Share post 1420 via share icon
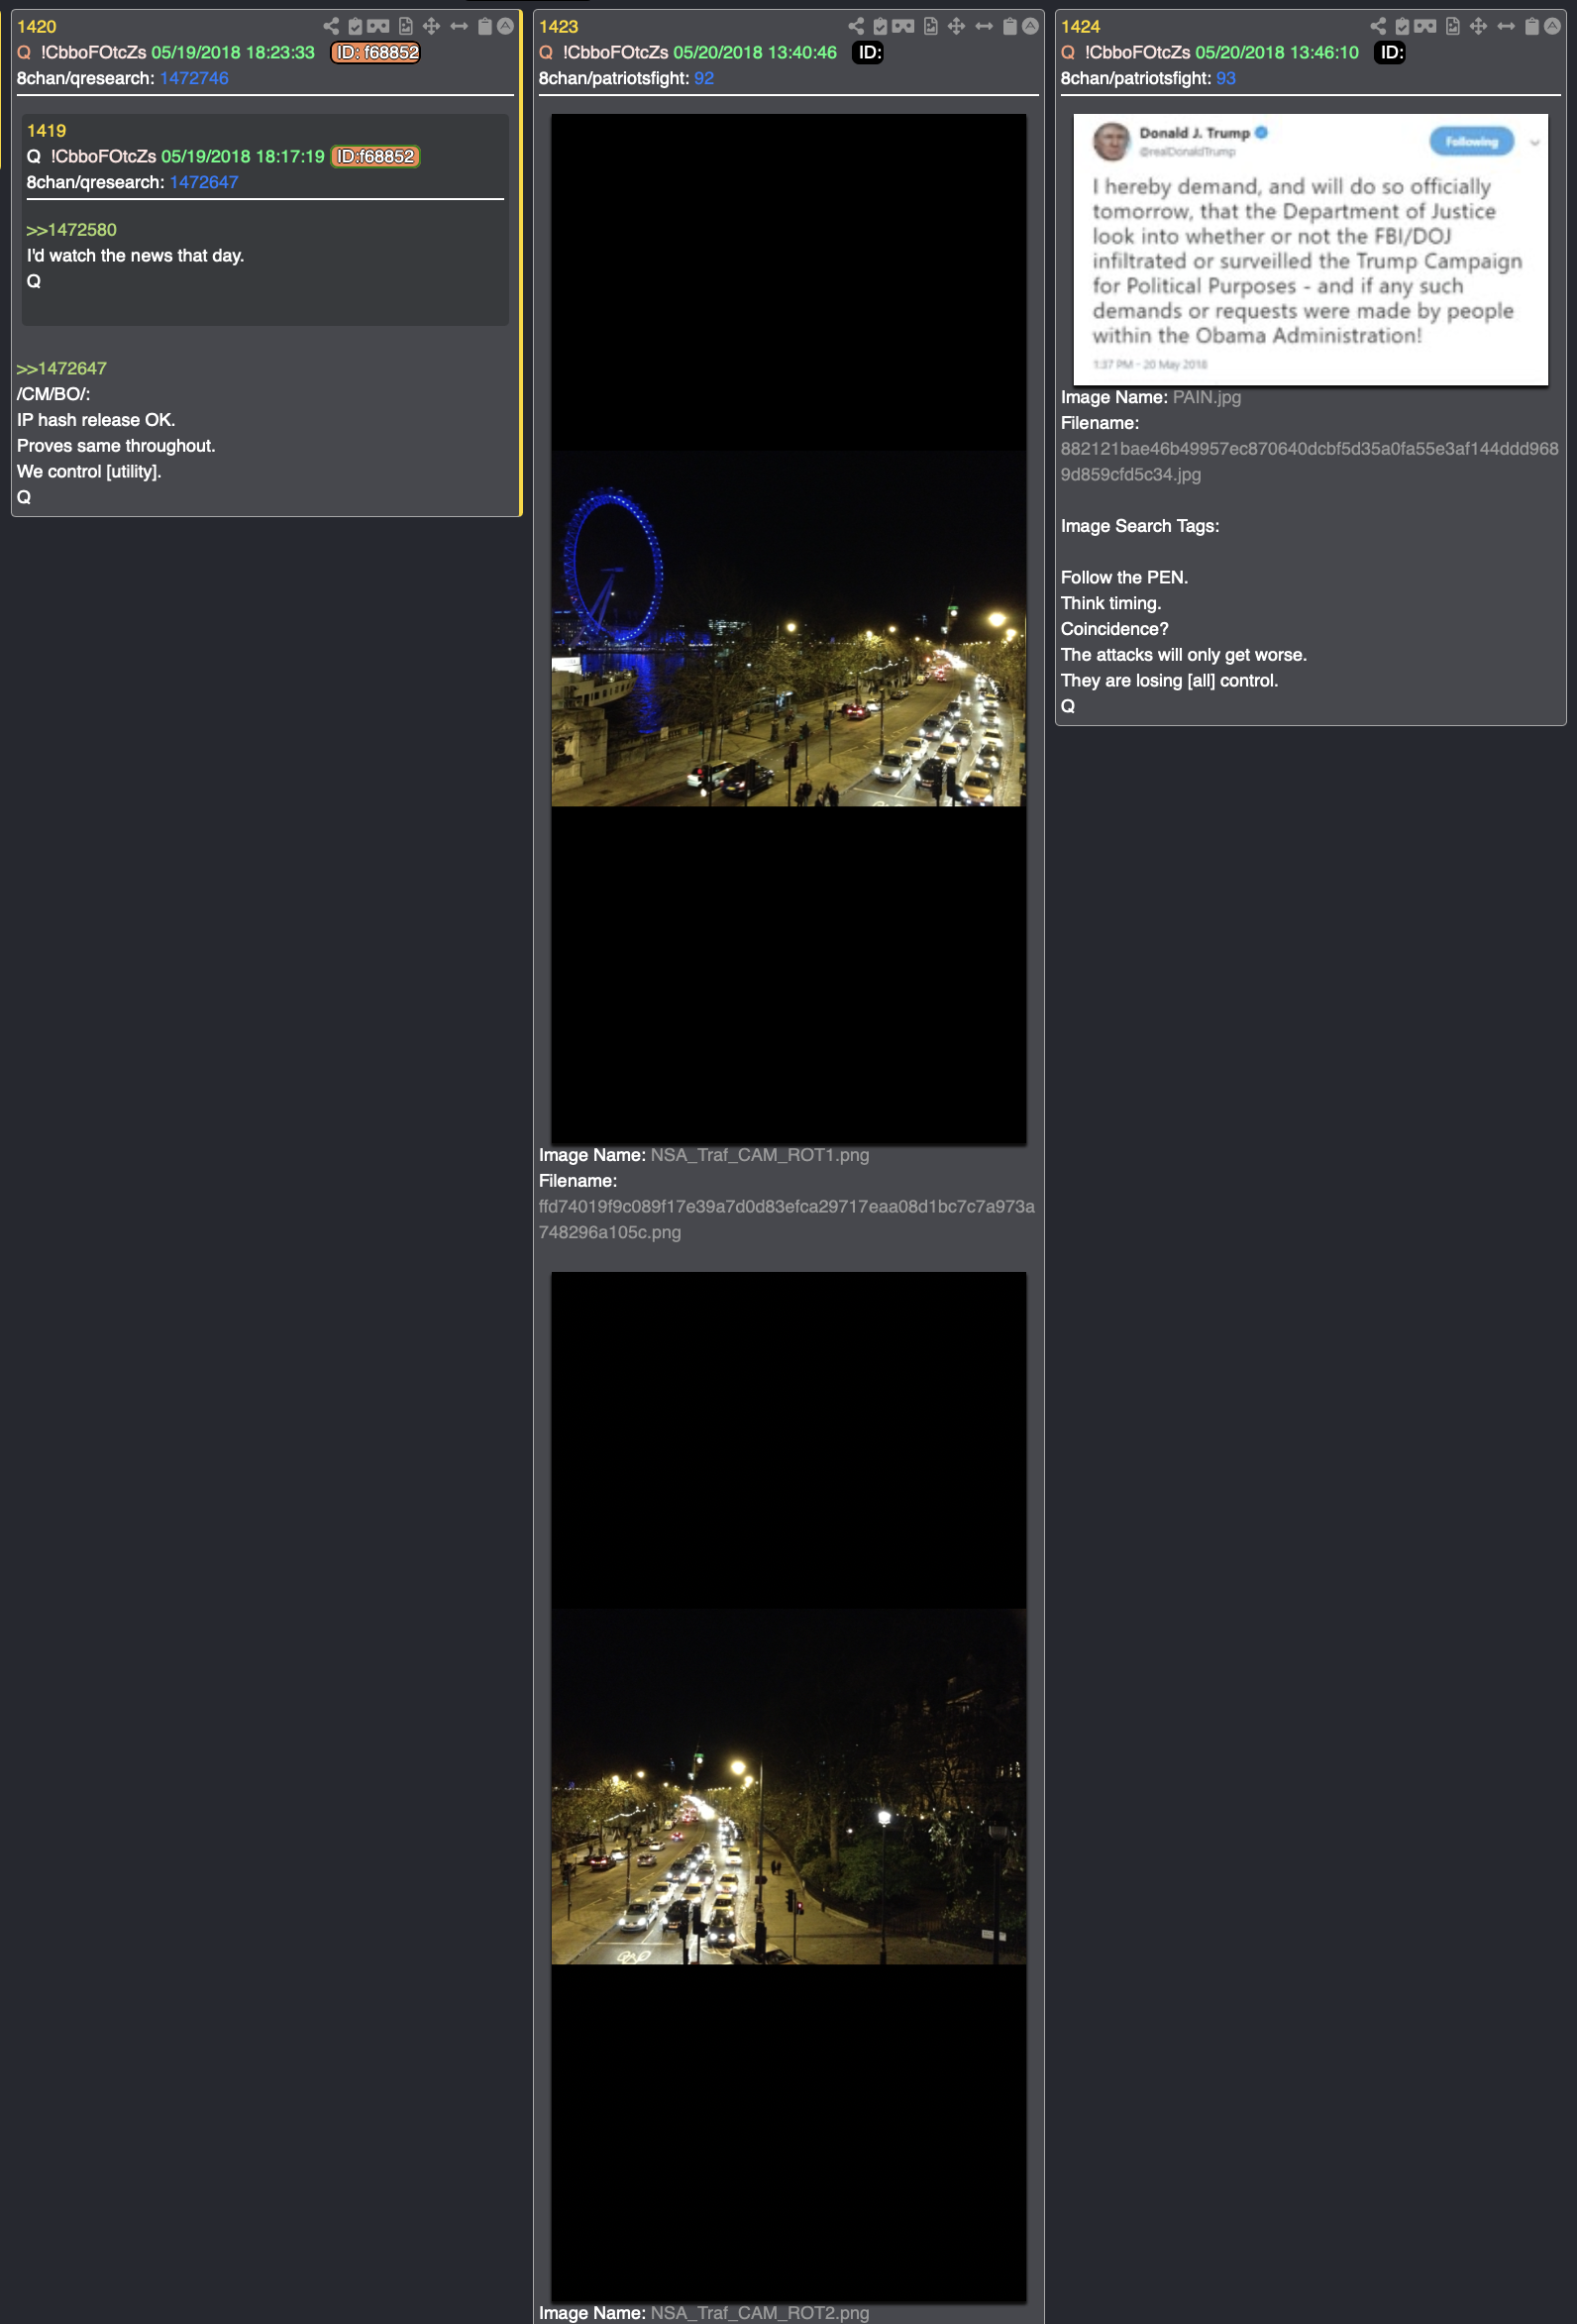 (331, 26)
